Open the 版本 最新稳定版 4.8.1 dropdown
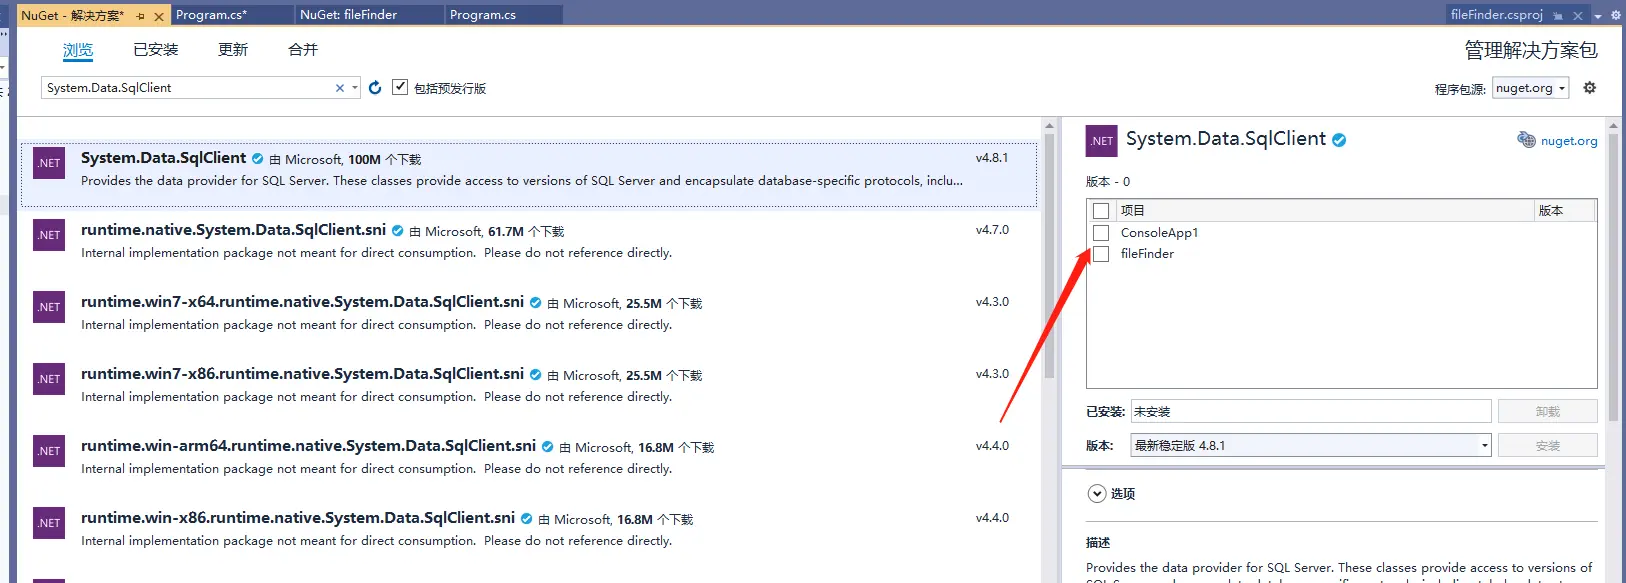Image resolution: width=1626 pixels, height=583 pixels. click(x=1311, y=446)
